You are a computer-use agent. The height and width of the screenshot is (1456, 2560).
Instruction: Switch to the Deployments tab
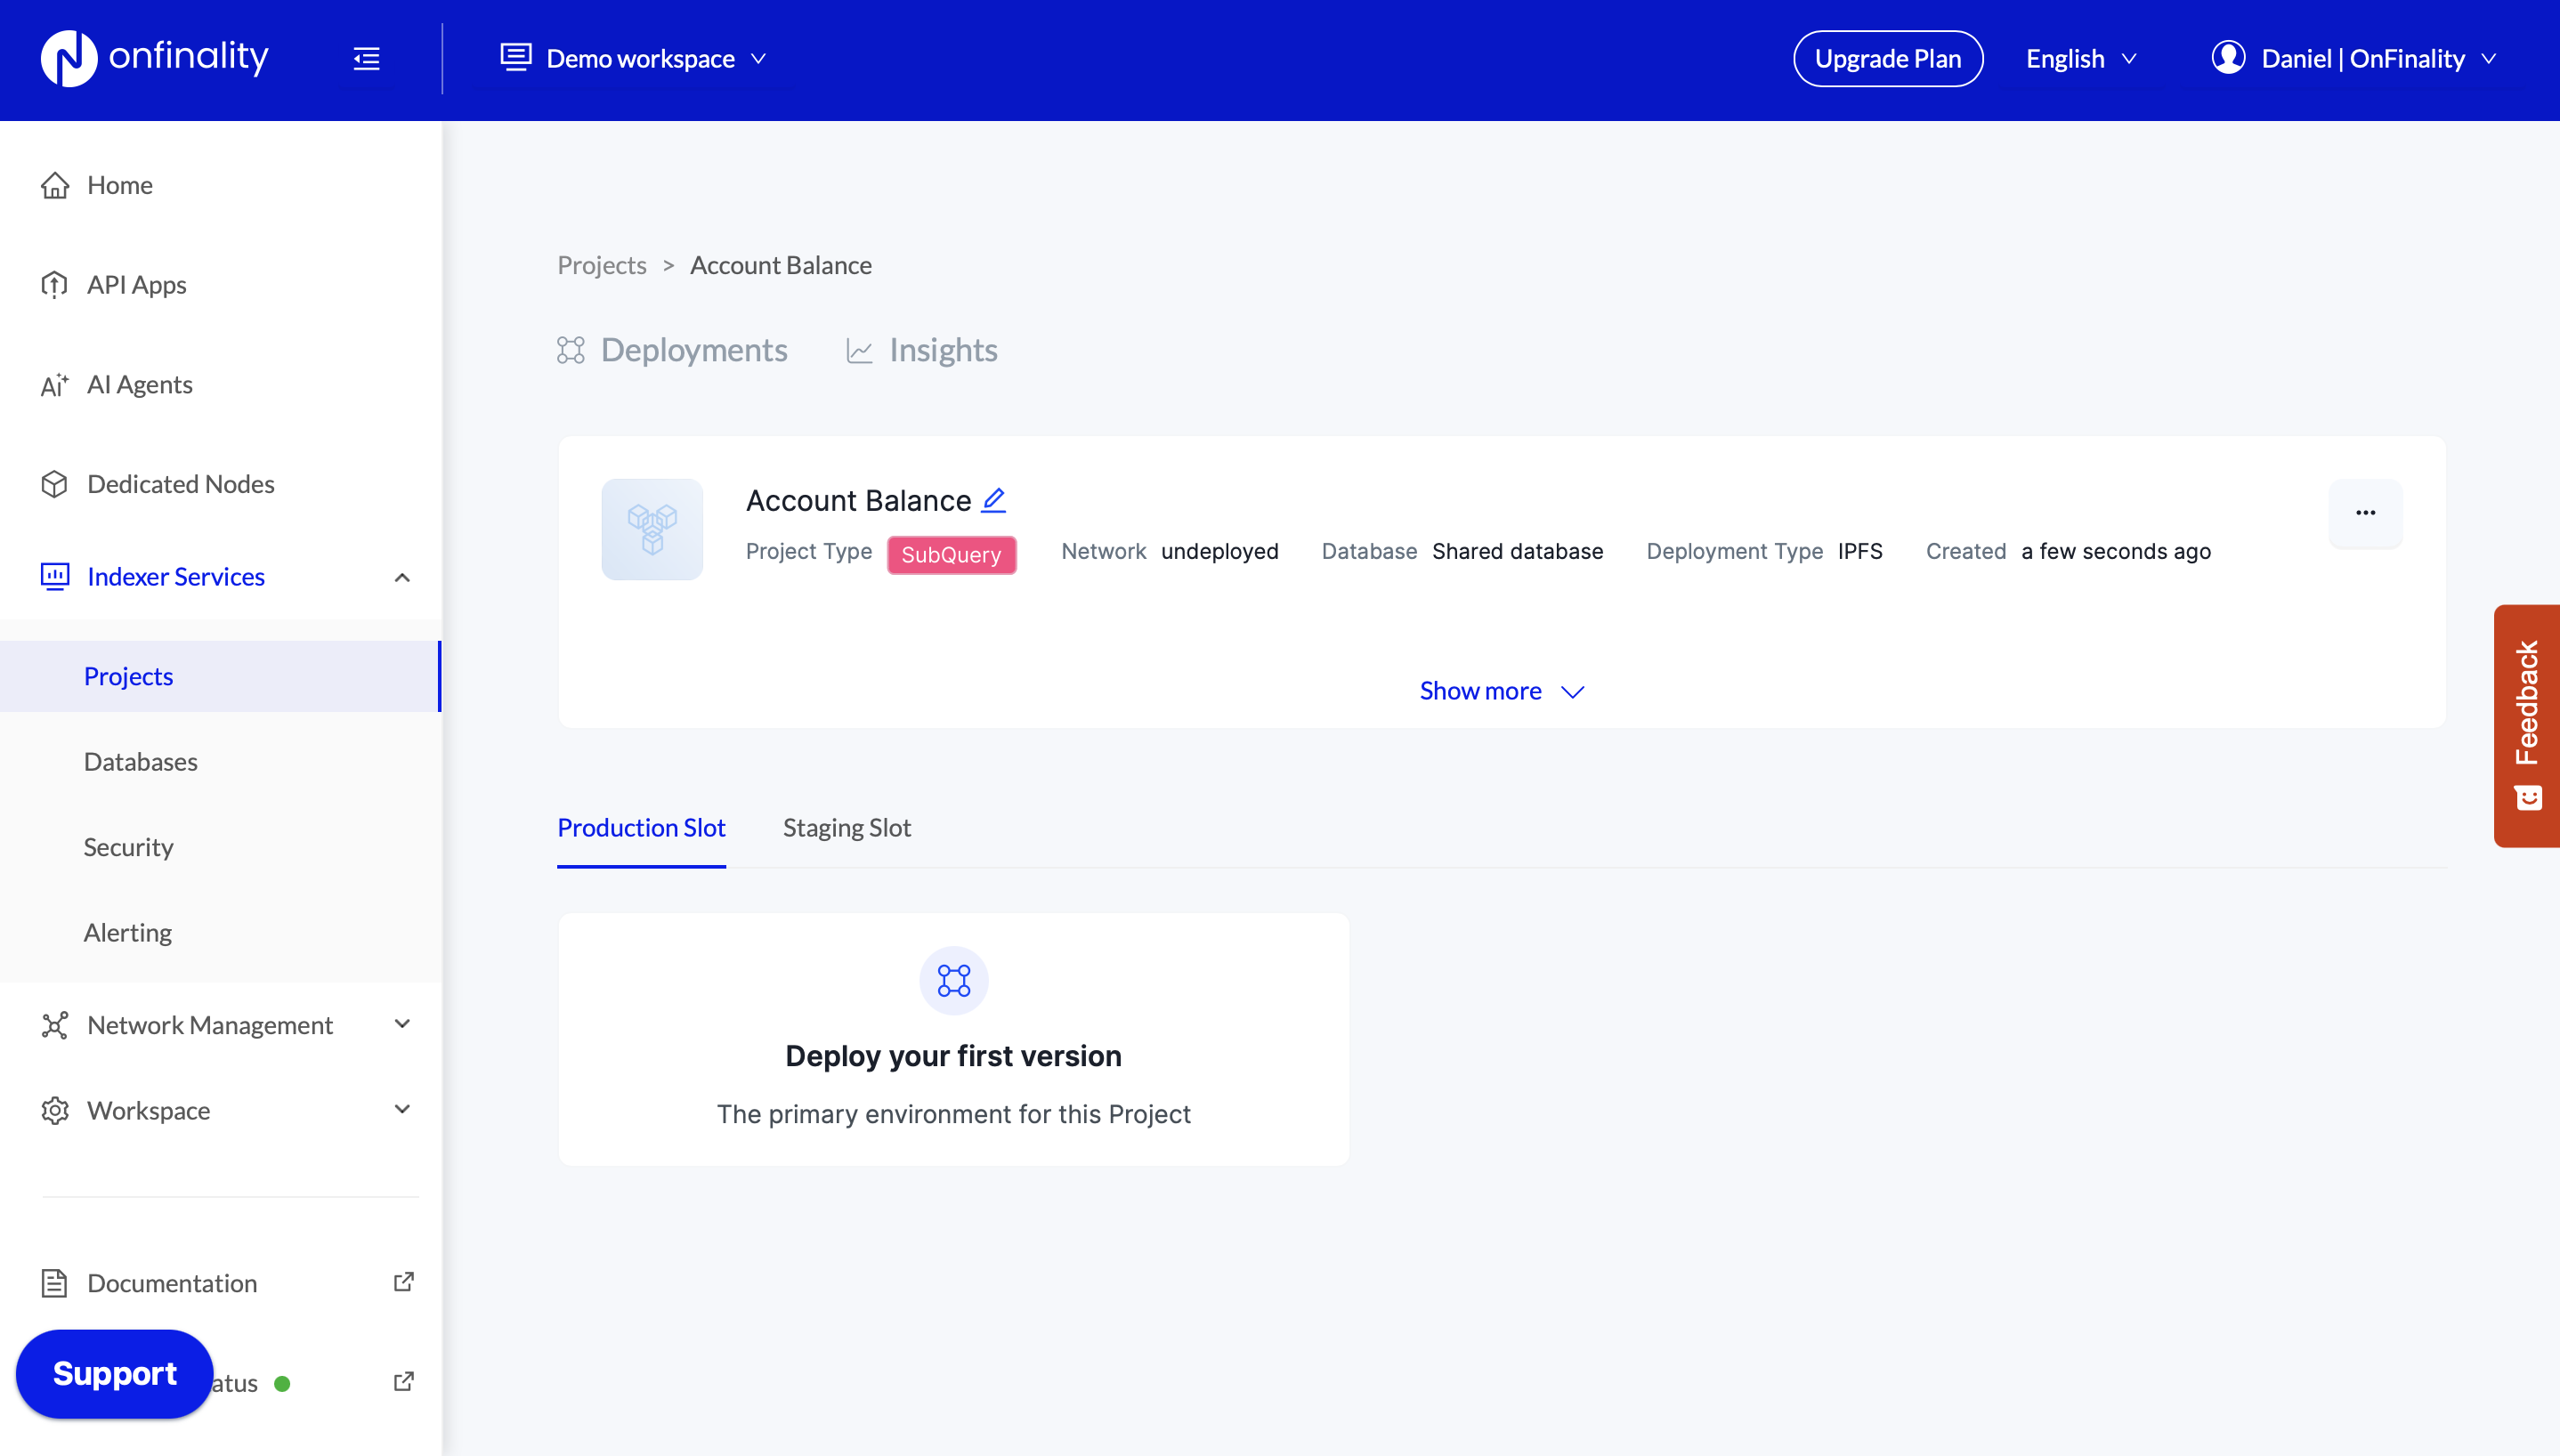(x=672, y=350)
